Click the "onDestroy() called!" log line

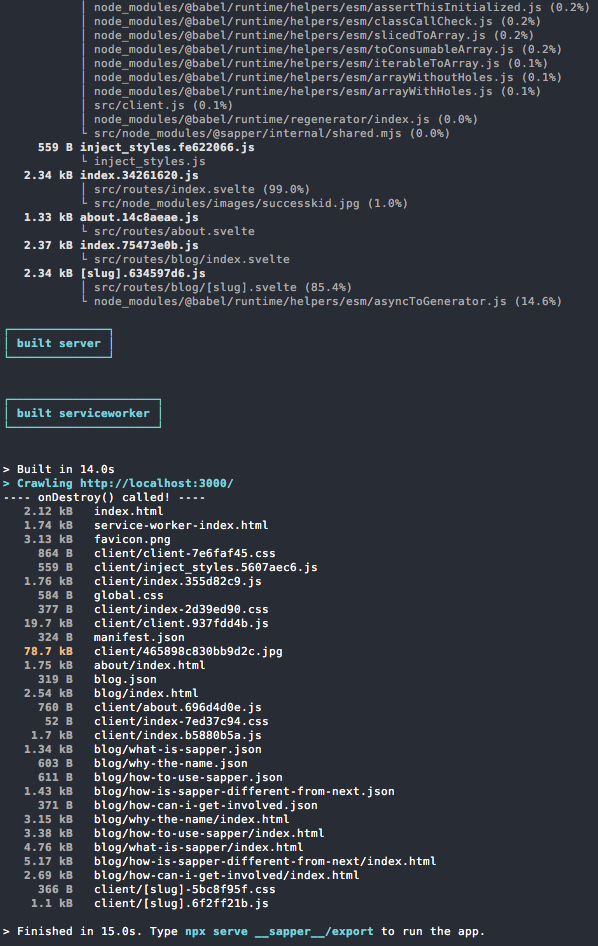[x=104, y=497]
